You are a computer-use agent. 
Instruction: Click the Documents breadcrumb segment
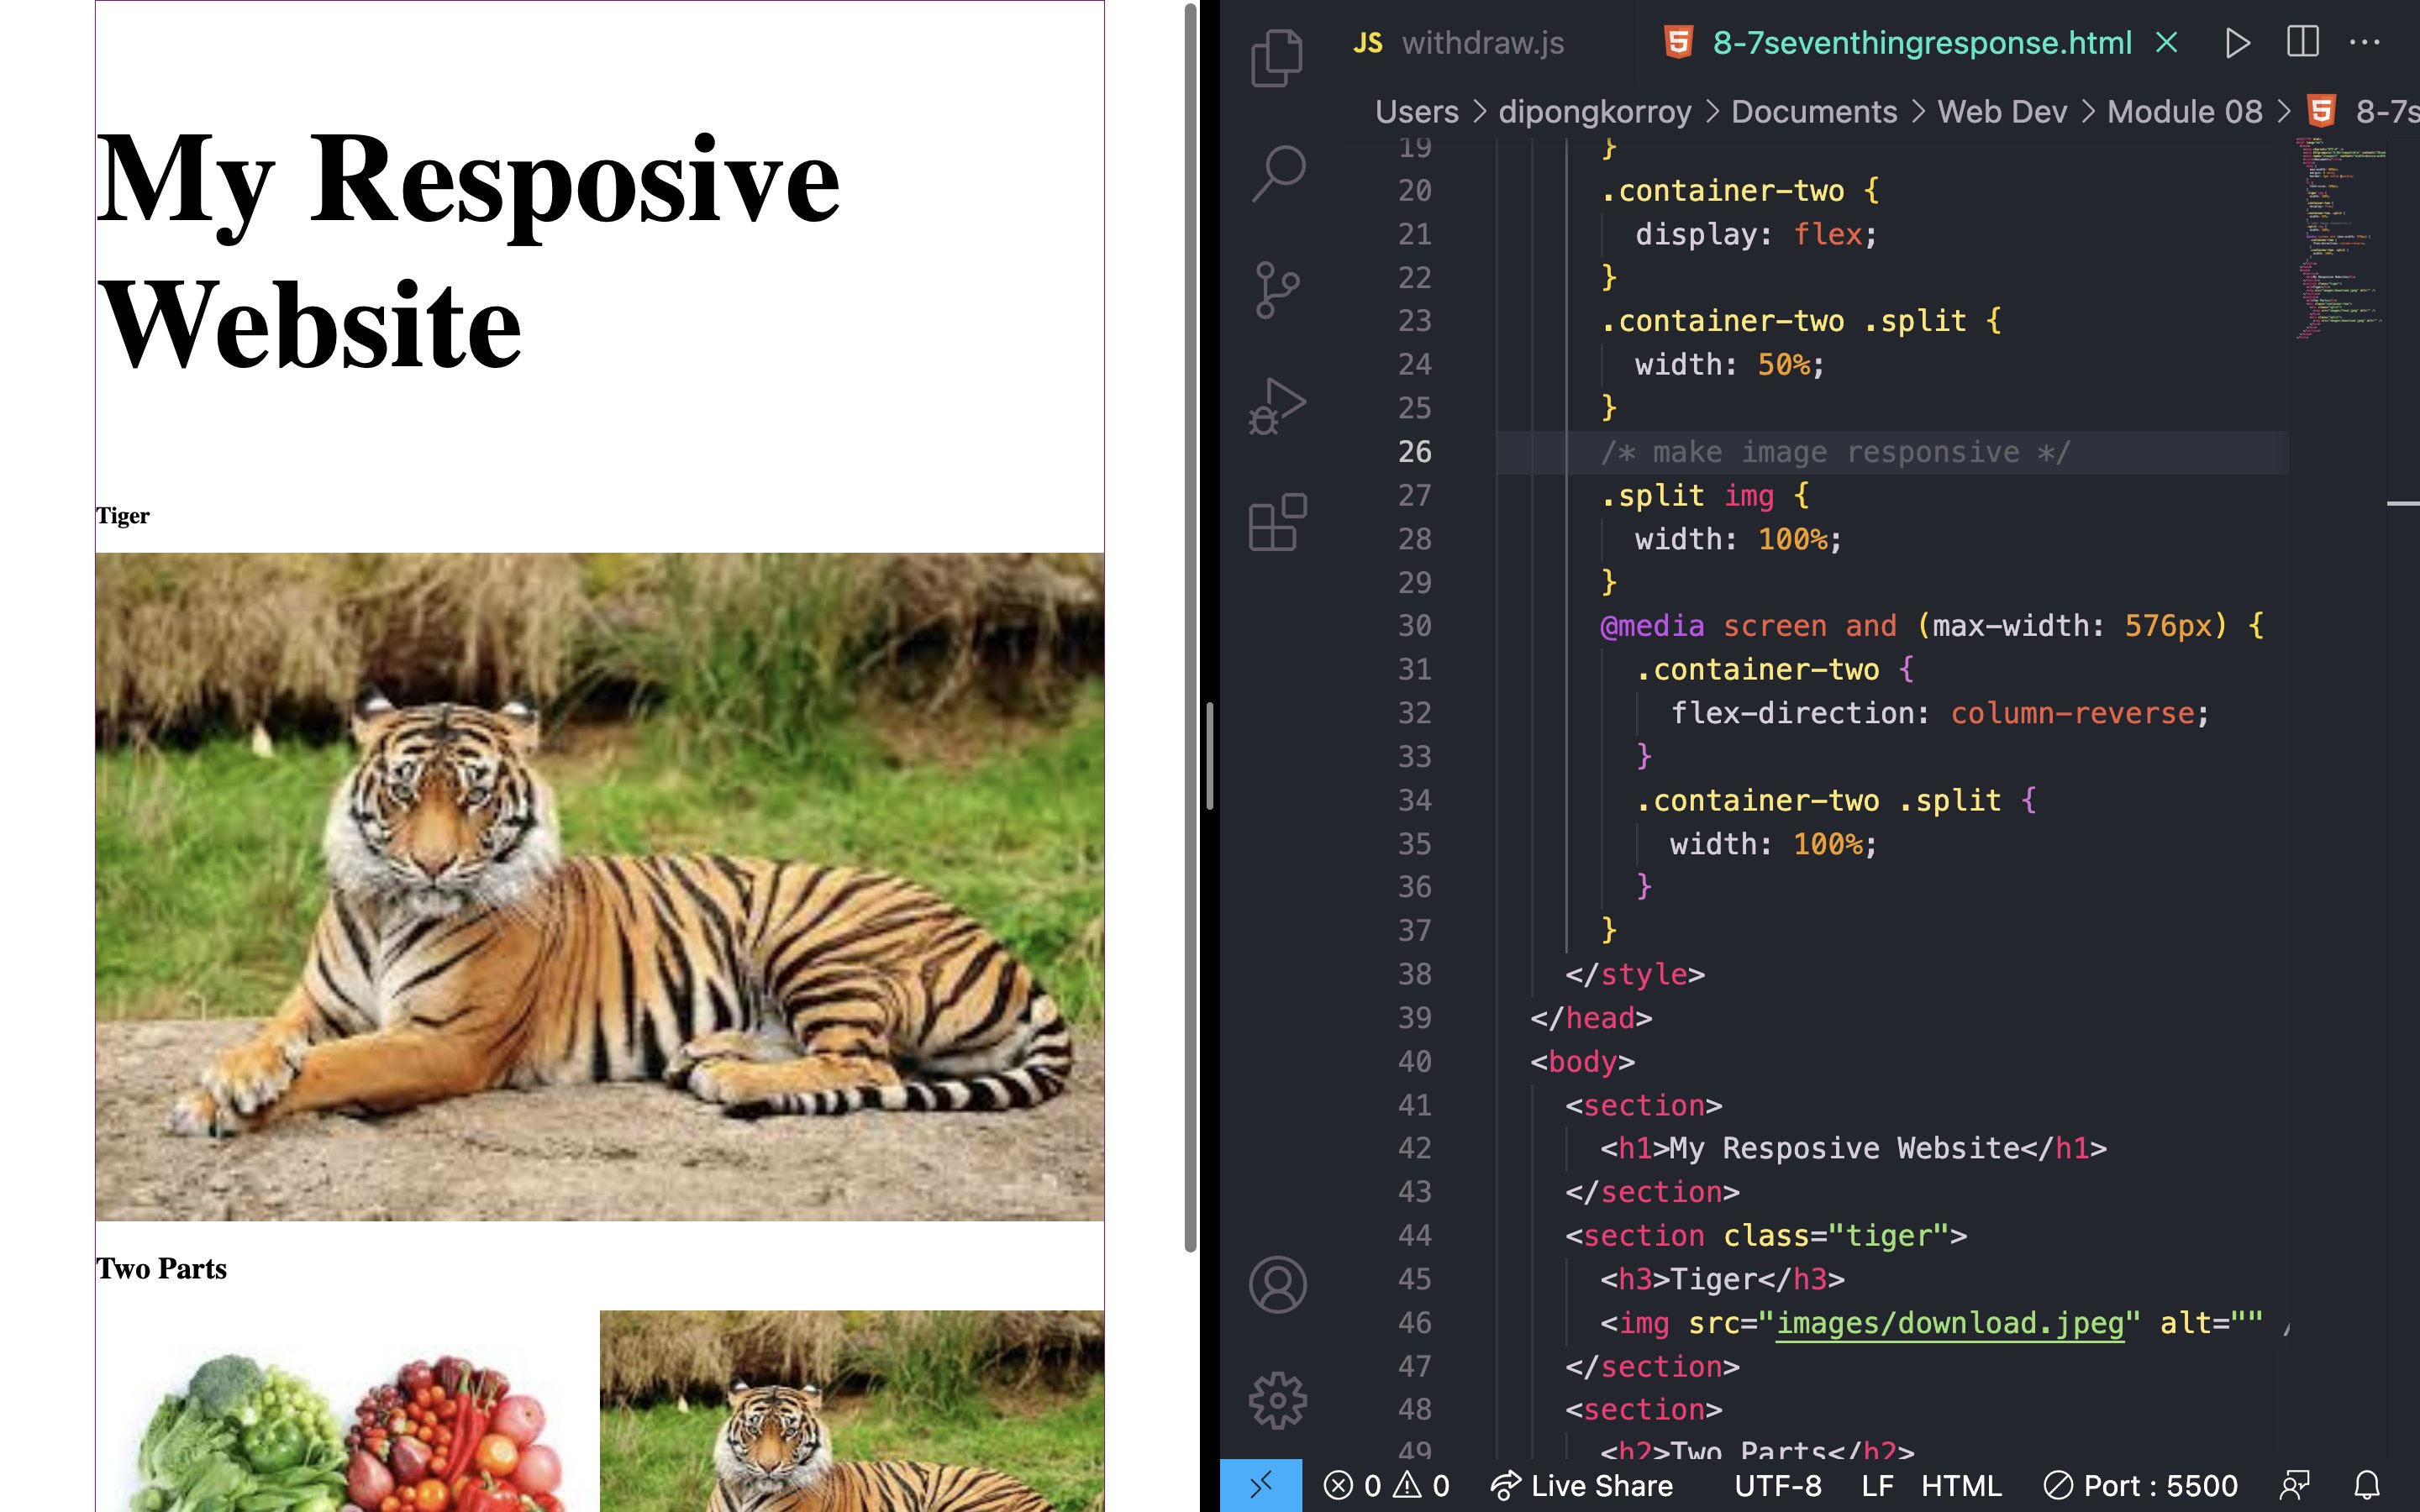coord(1813,111)
